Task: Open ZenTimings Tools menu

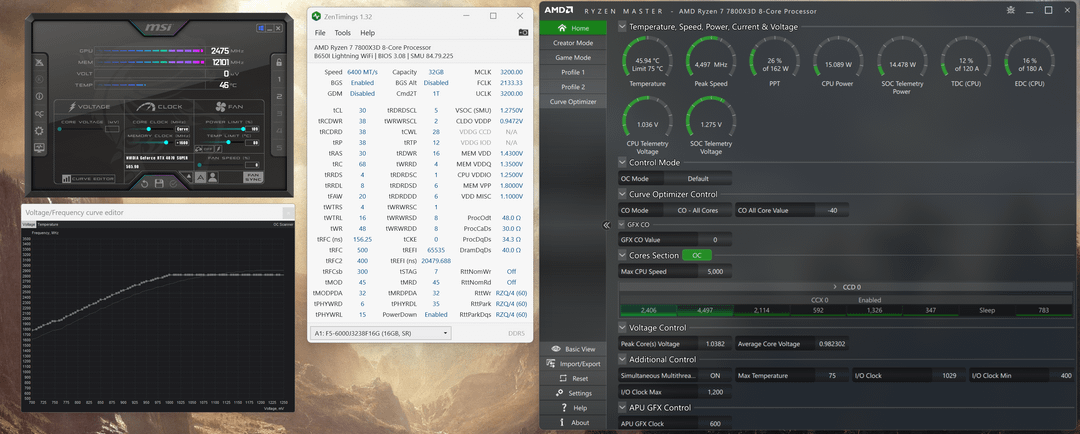Action: point(342,33)
